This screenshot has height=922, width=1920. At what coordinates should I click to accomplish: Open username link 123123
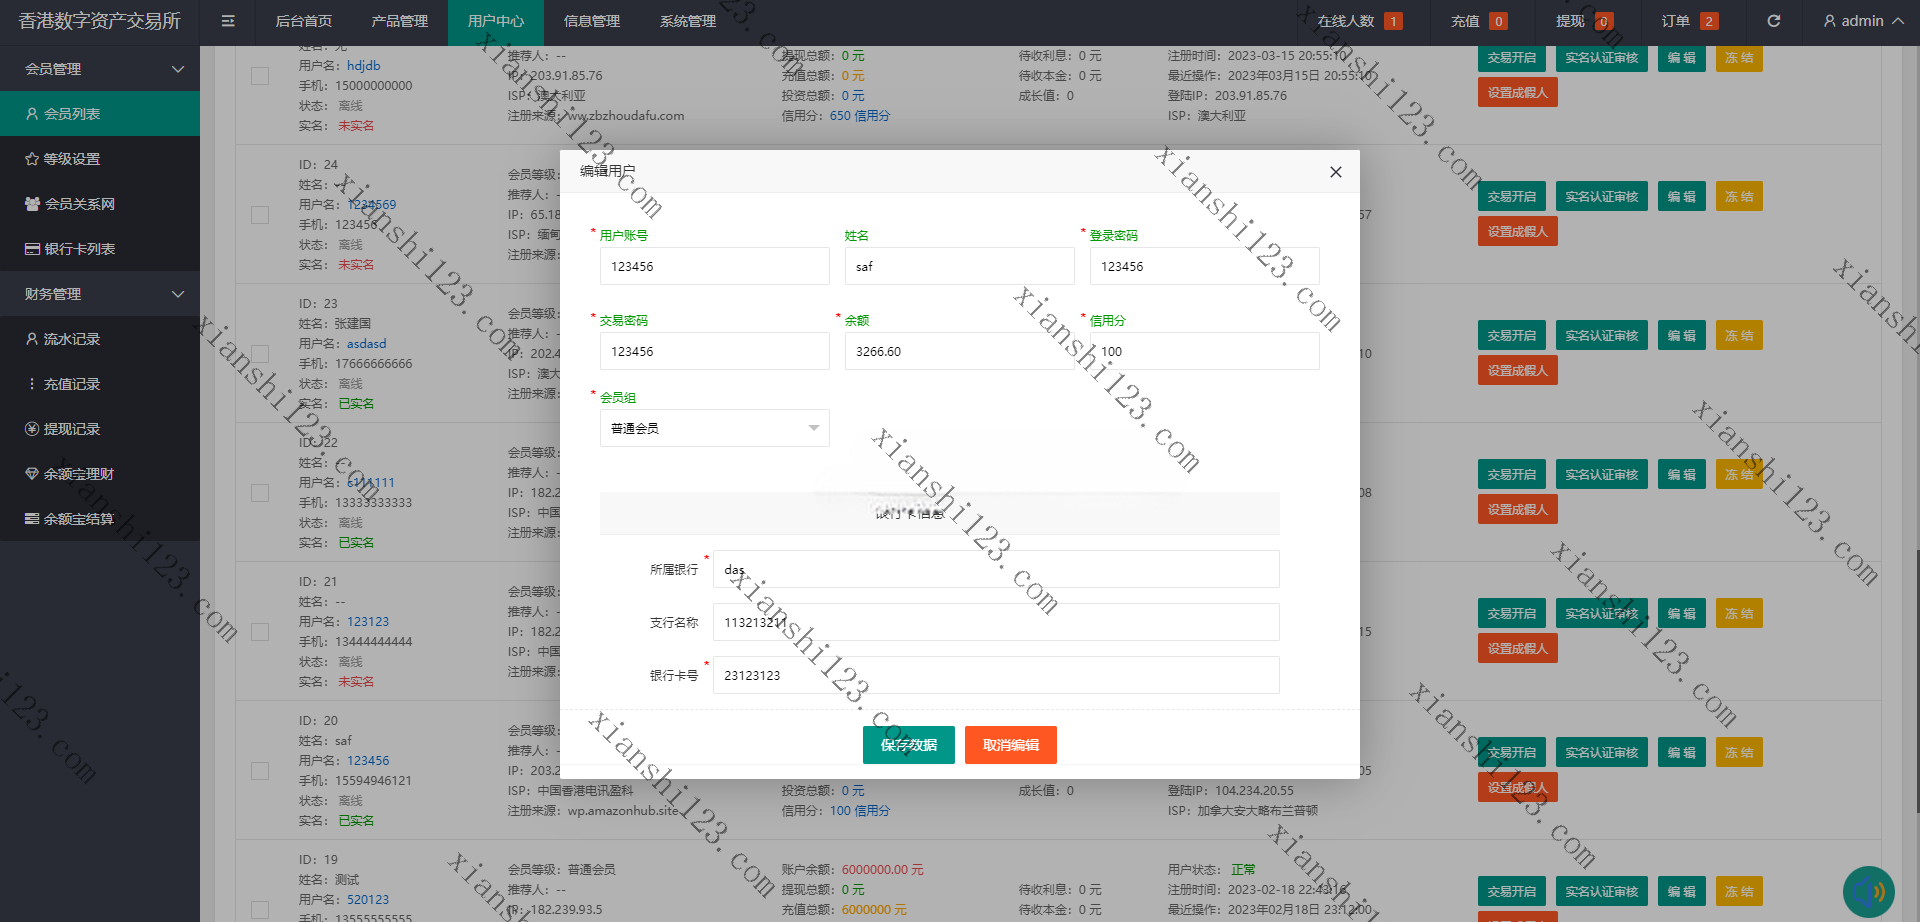click(x=368, y=622)
